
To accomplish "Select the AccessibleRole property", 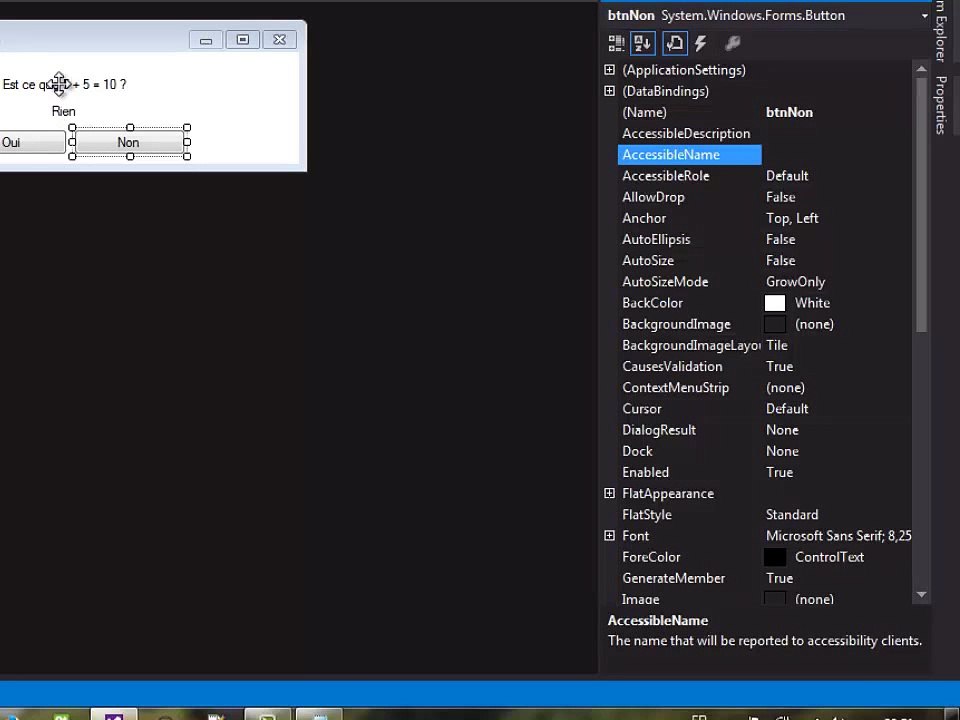I will (666, 176).
